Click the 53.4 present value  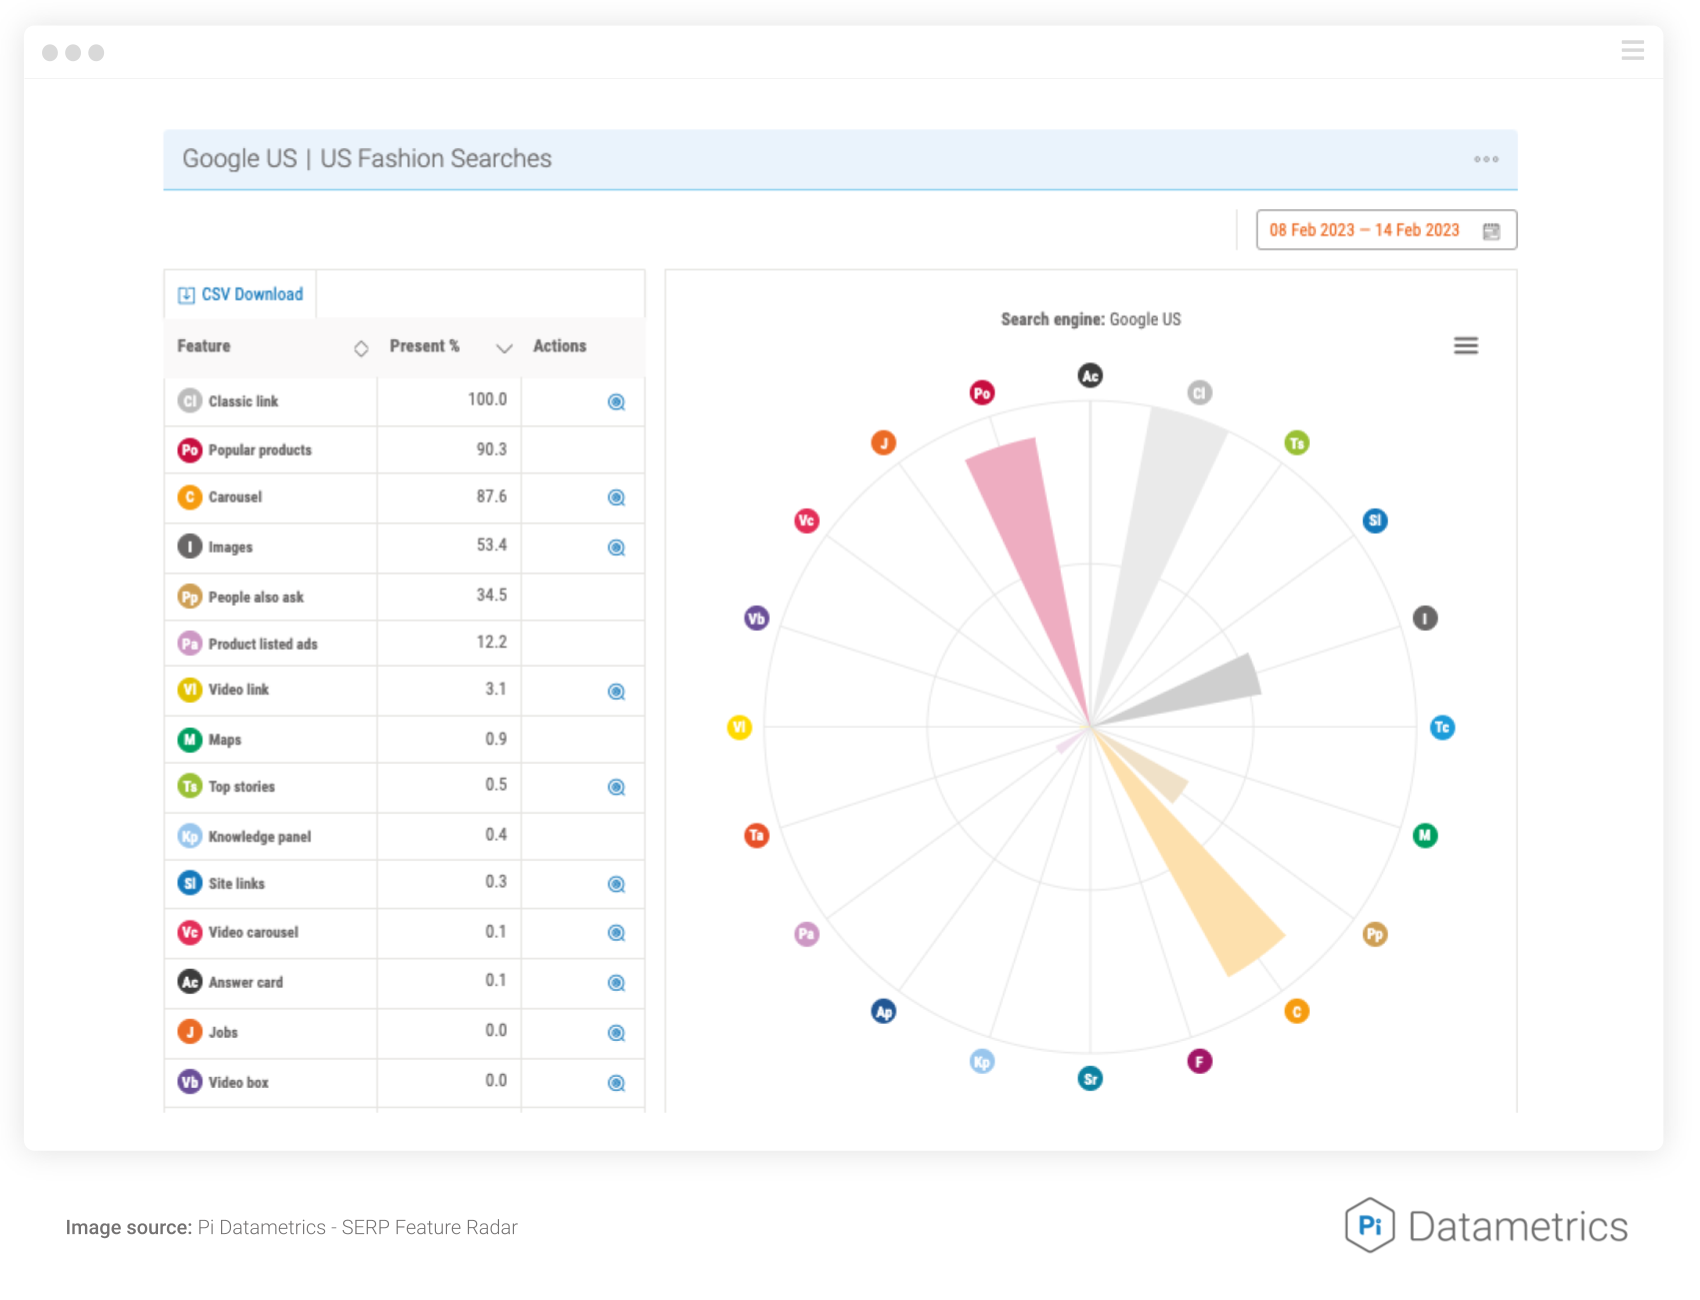491,546
